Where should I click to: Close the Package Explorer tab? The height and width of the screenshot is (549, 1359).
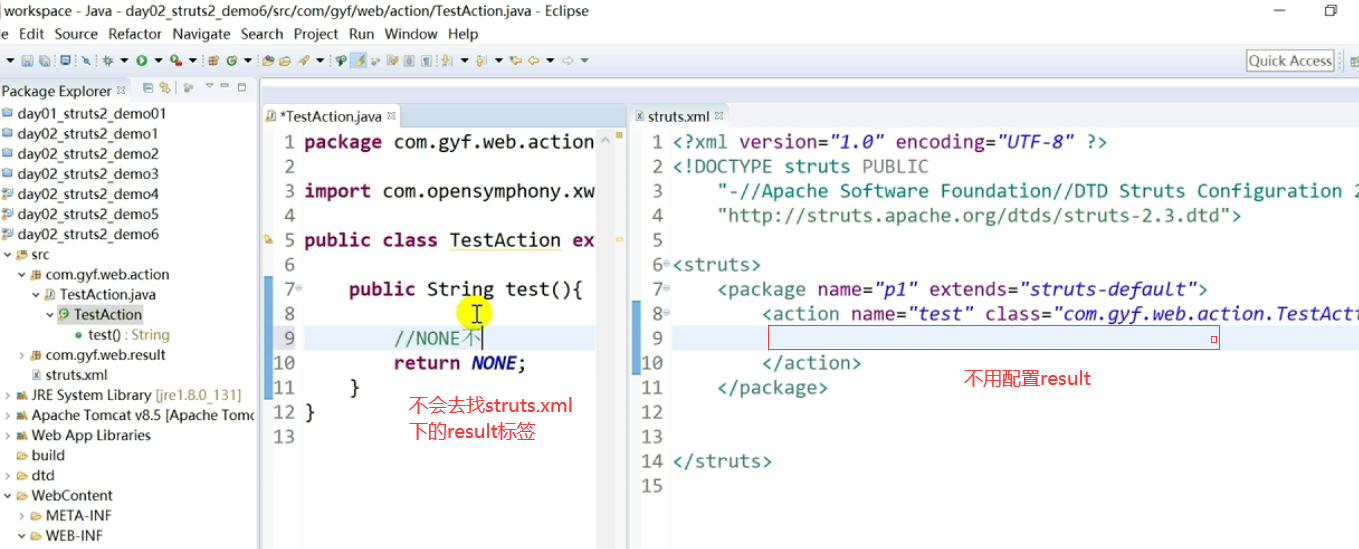click(x=121, y=91)
